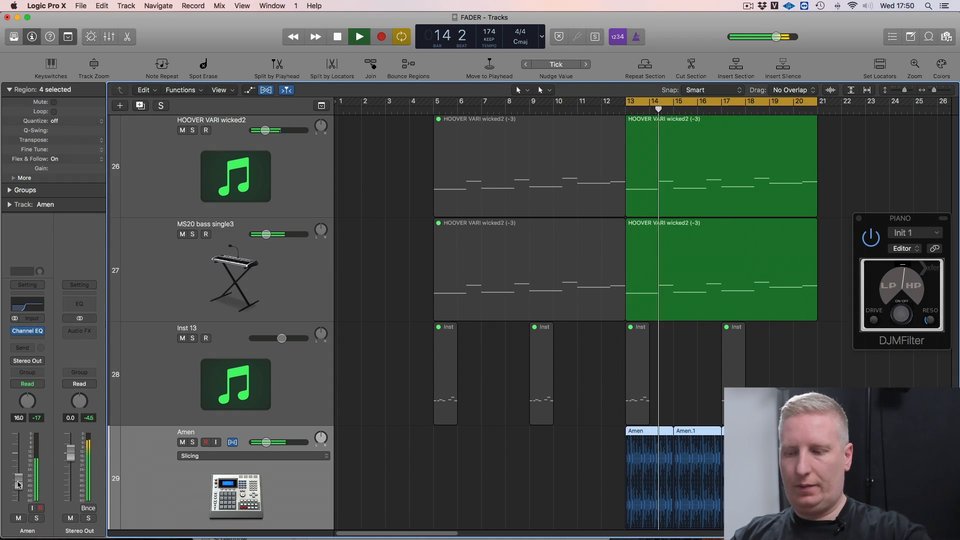This screenshot has height=540, width=960.
Task: Click the Insert Section icon
Action: (736, 64)
